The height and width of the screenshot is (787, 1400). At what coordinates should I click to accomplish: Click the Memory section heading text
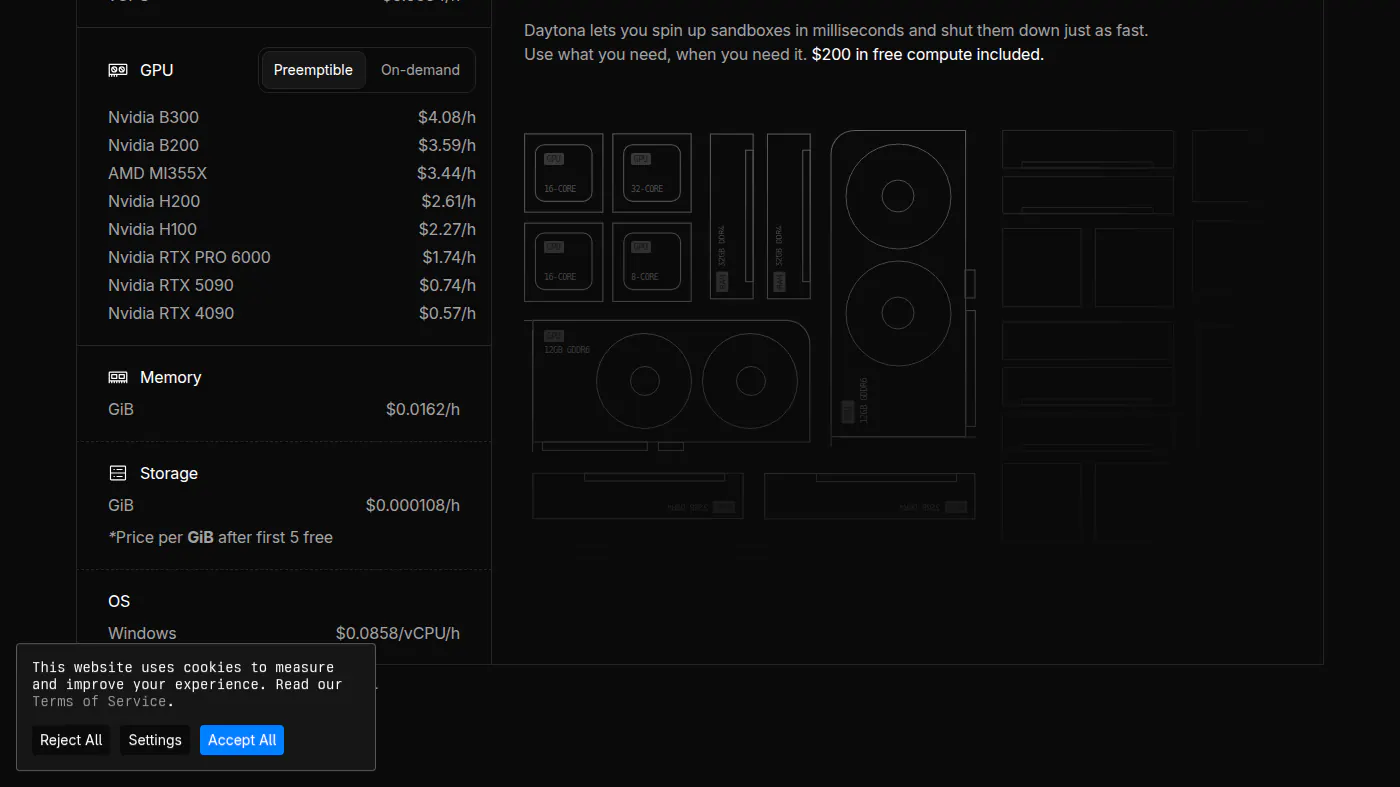(x=171, y=377)
